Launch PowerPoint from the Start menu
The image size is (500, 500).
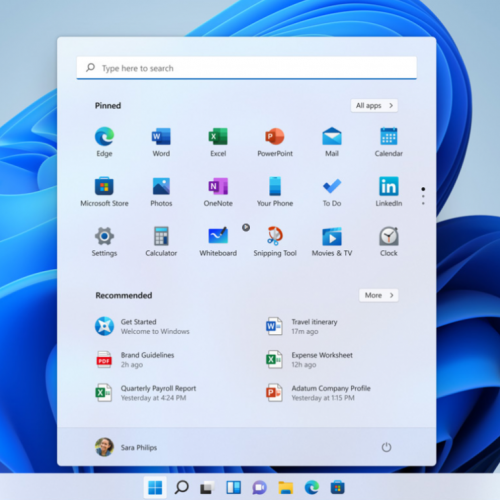pyautogui.click(x=275, y=142)
